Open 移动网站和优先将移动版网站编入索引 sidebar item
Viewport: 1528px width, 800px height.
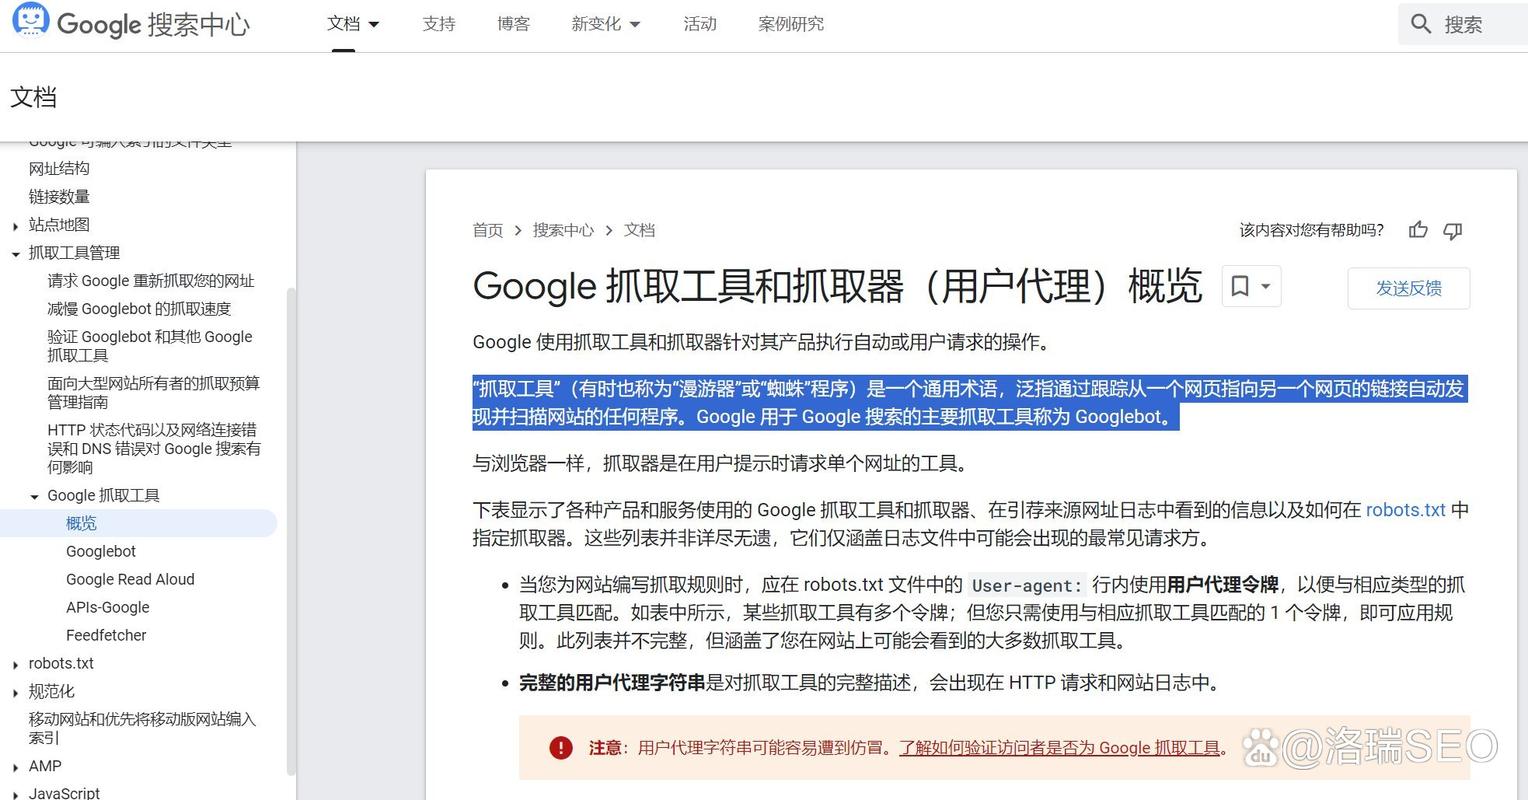click(142, 728)
